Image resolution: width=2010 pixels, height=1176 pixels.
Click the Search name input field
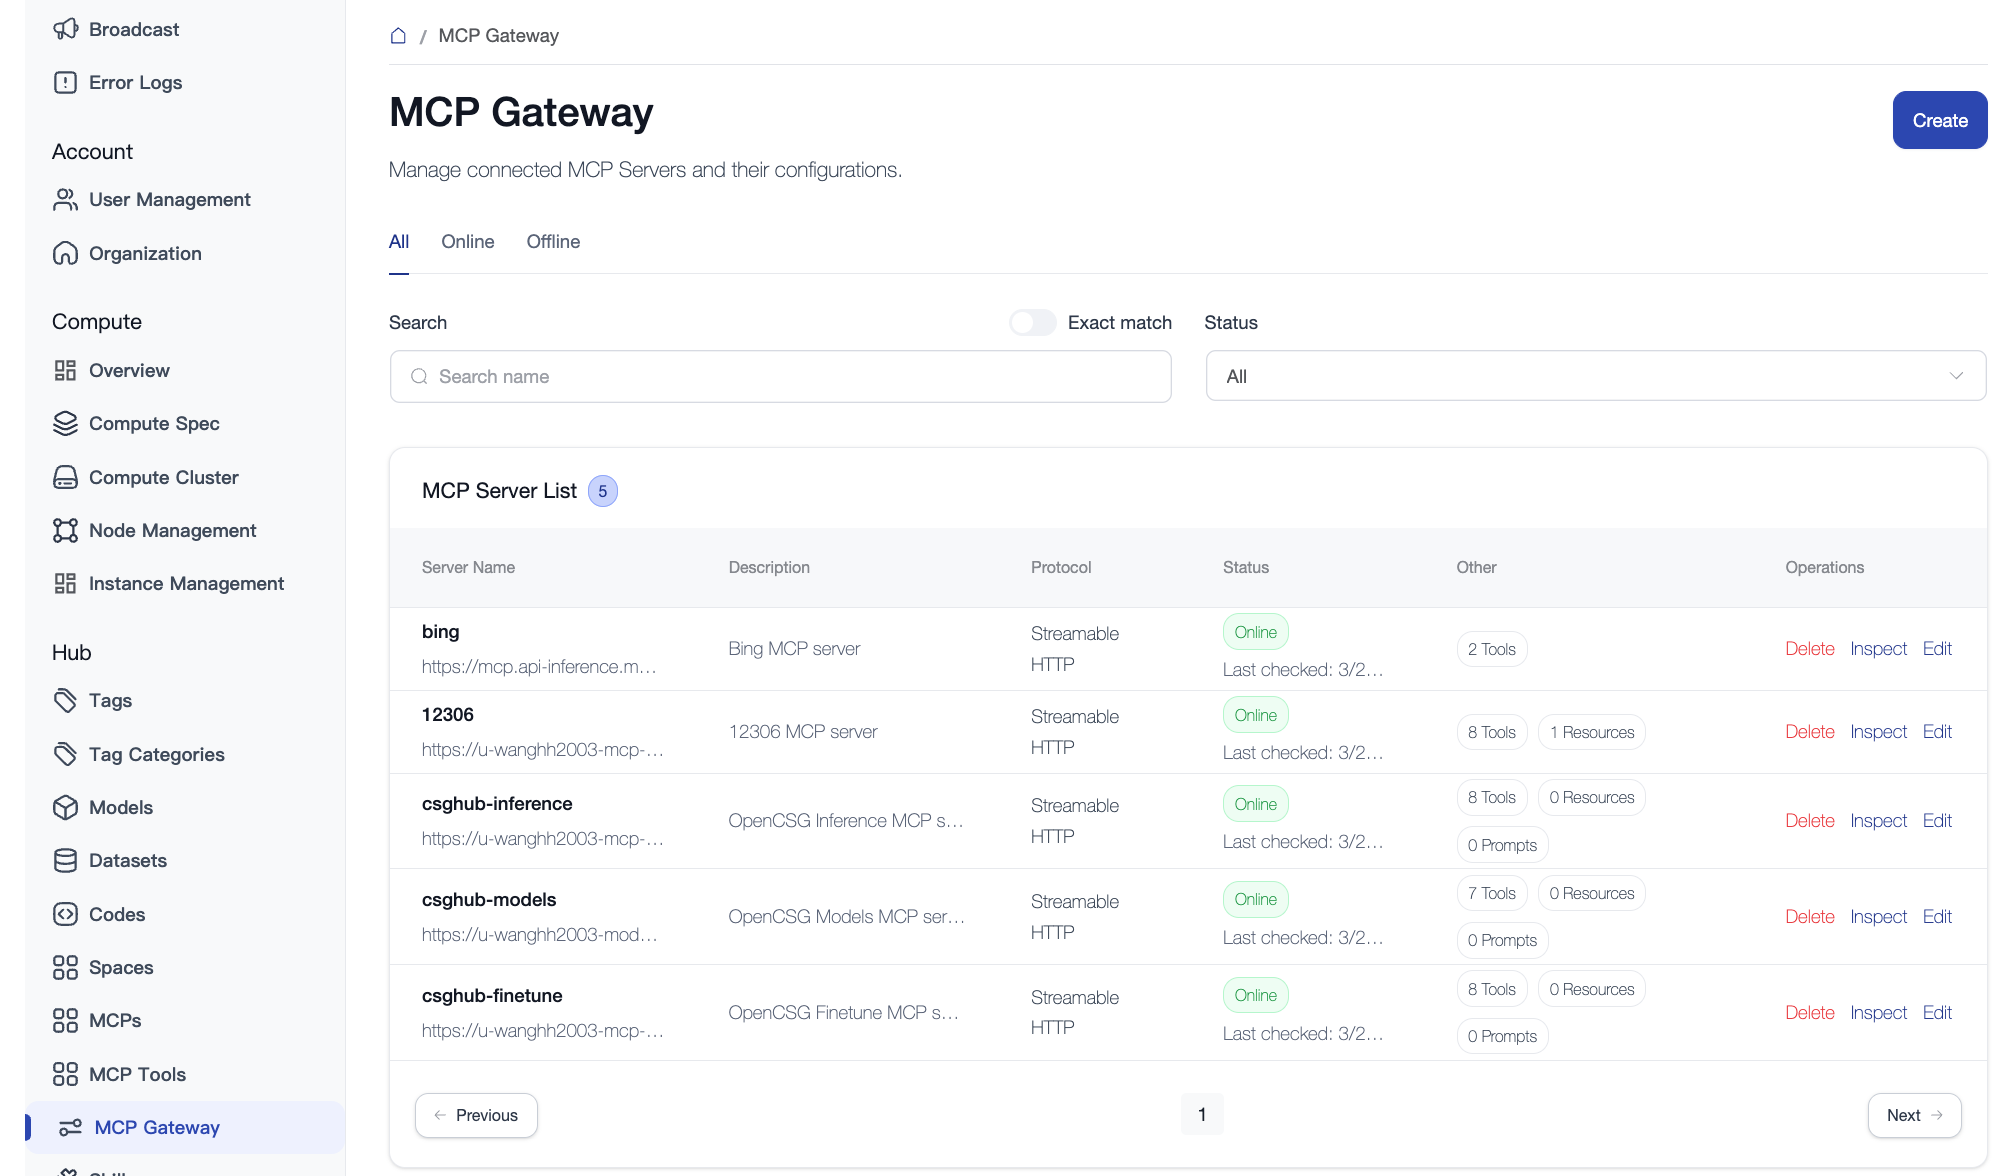pyautogui.click(x=780, y=376)
